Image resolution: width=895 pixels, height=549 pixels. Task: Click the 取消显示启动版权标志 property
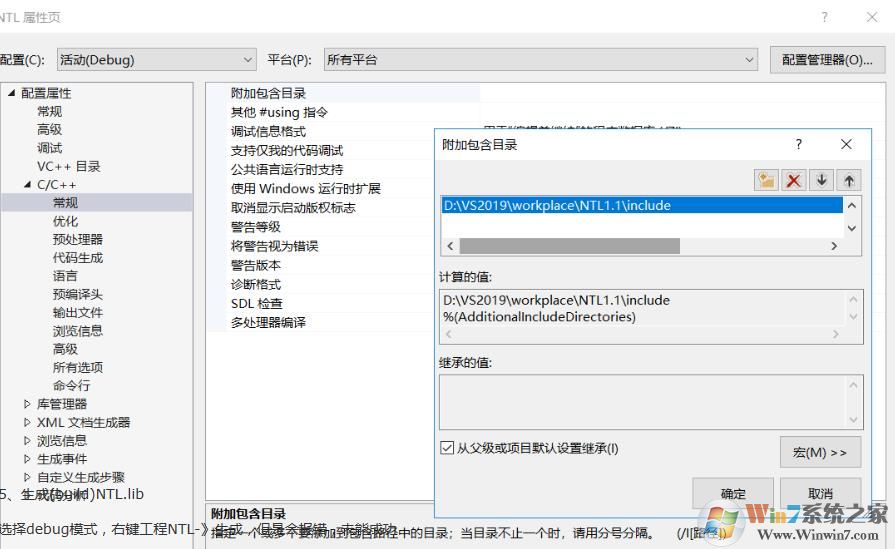pyautogui.click(x=293, y=208)
